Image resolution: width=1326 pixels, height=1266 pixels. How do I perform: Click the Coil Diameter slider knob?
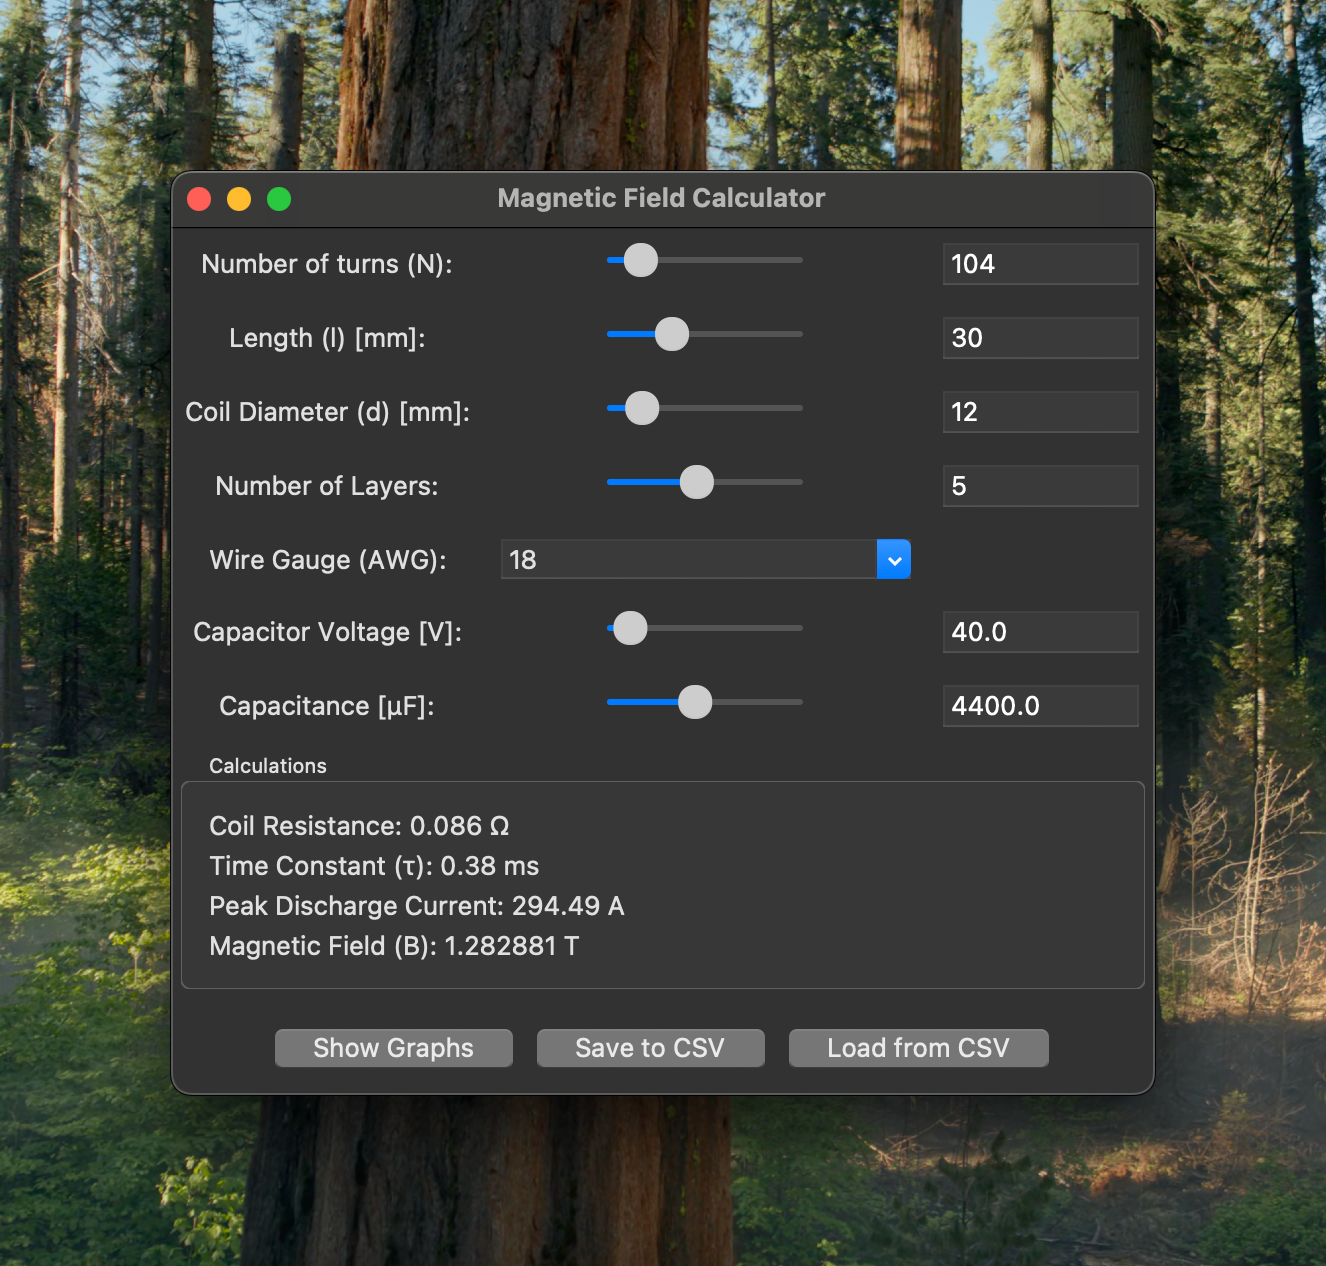tap(642, 408)
